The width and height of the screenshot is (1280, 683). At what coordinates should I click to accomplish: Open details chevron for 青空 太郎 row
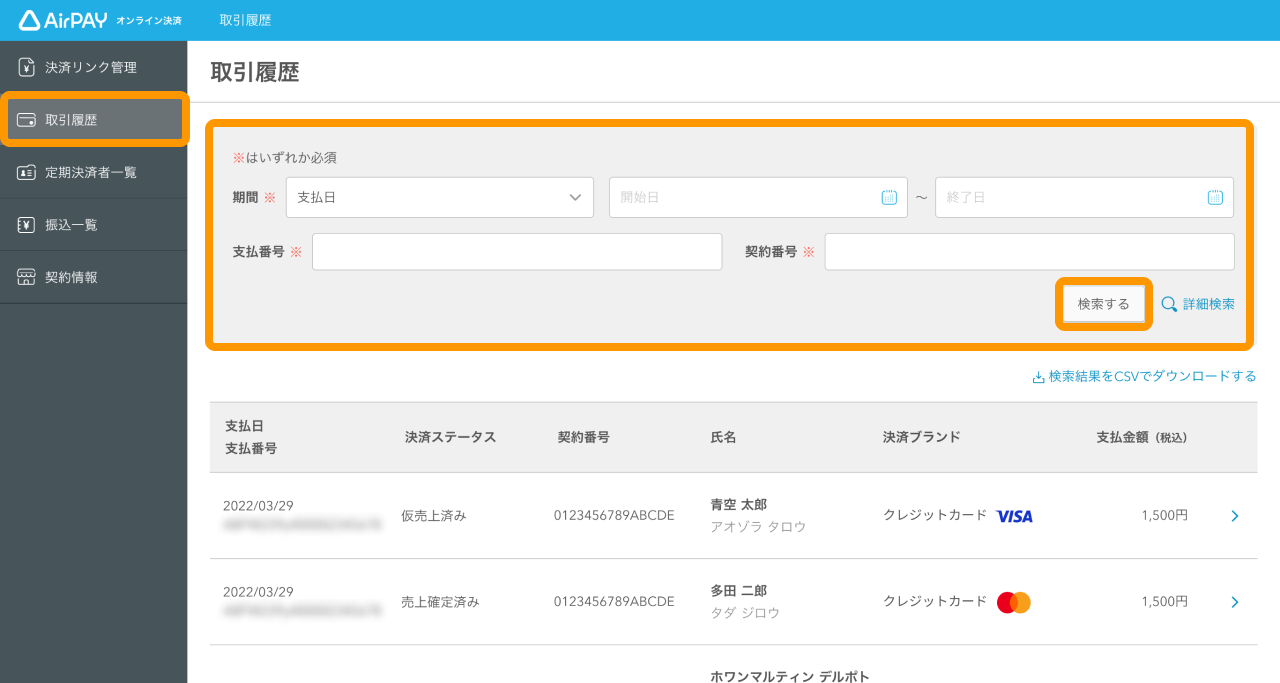tap(1235, 516)
